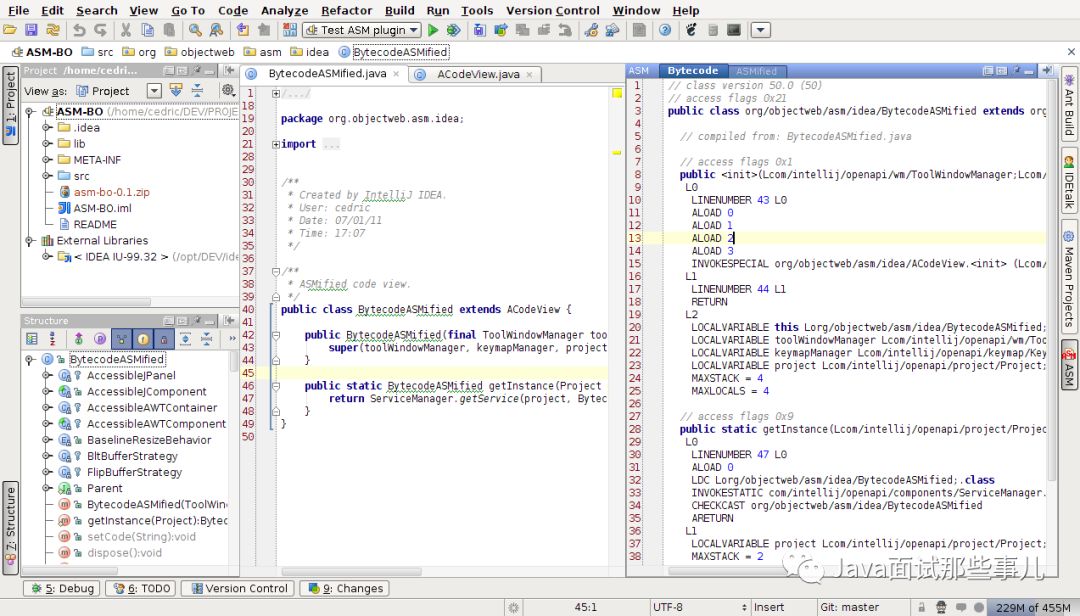Expand the src folder in Project tree
Screen dimensions: 1080x616
pos(47,176)
